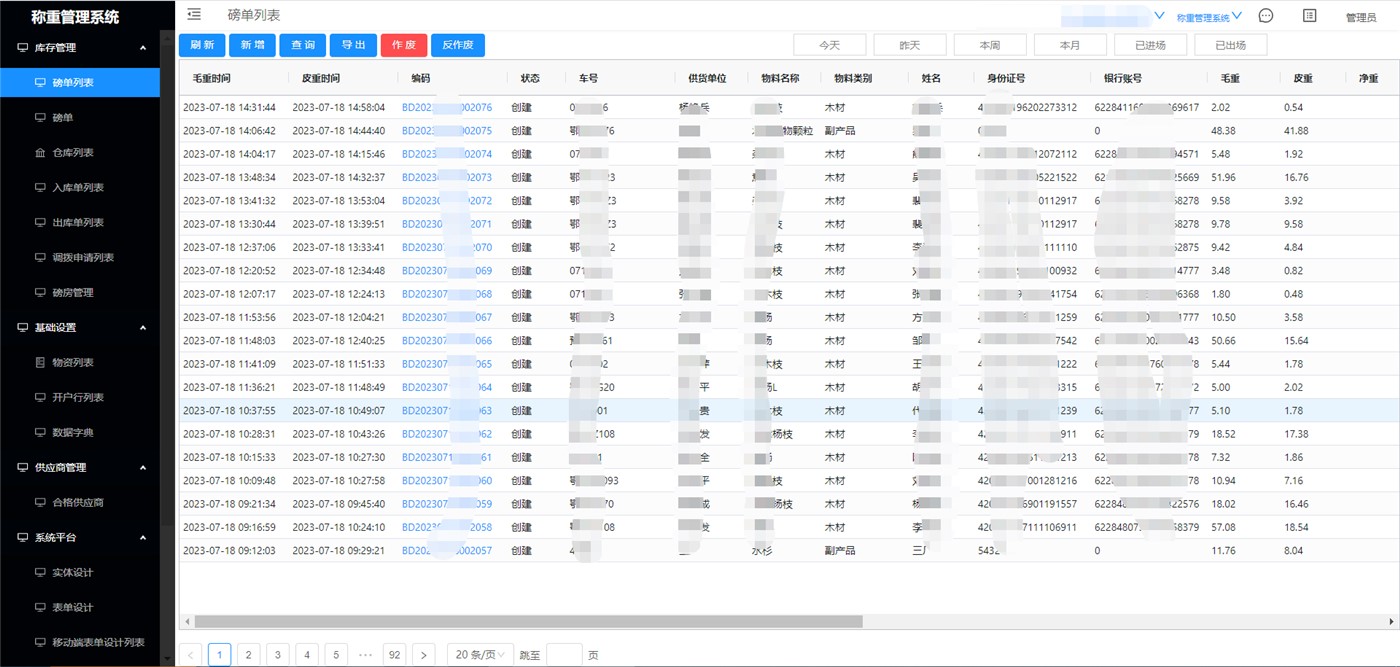
Task: Open the messages chat bubble icon
Action: click(1266, 16)
